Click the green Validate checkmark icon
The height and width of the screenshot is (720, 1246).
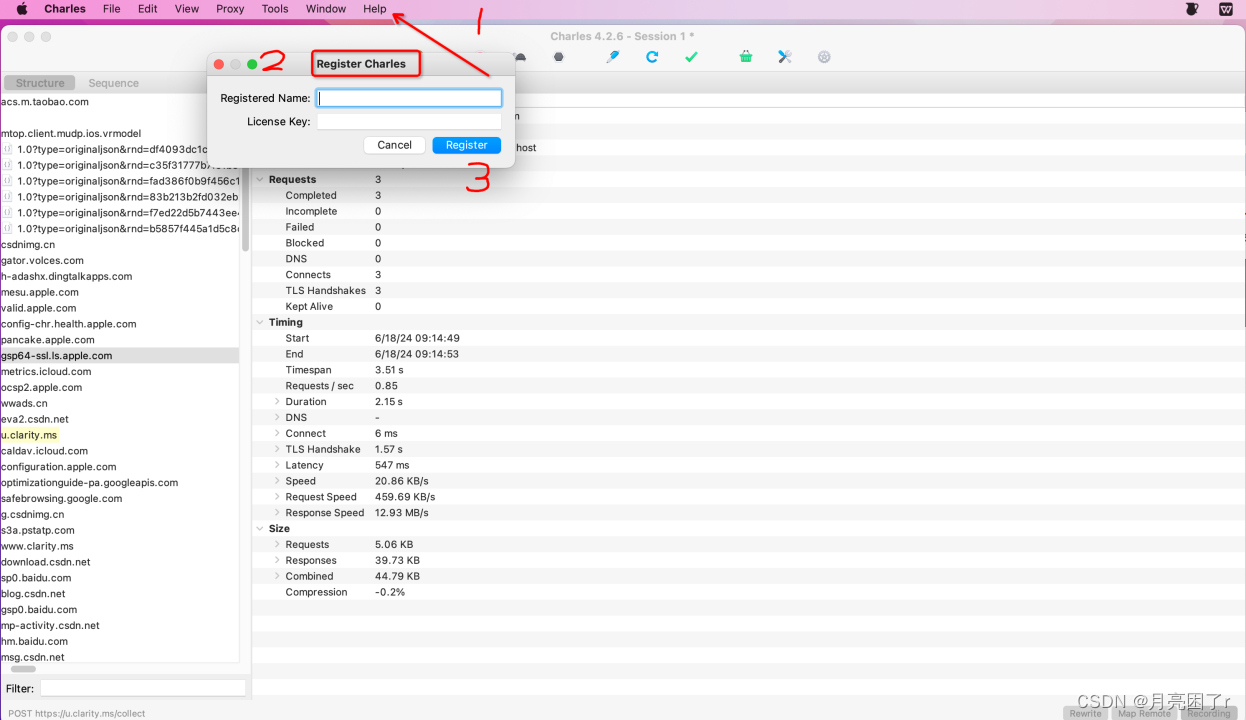691,57
